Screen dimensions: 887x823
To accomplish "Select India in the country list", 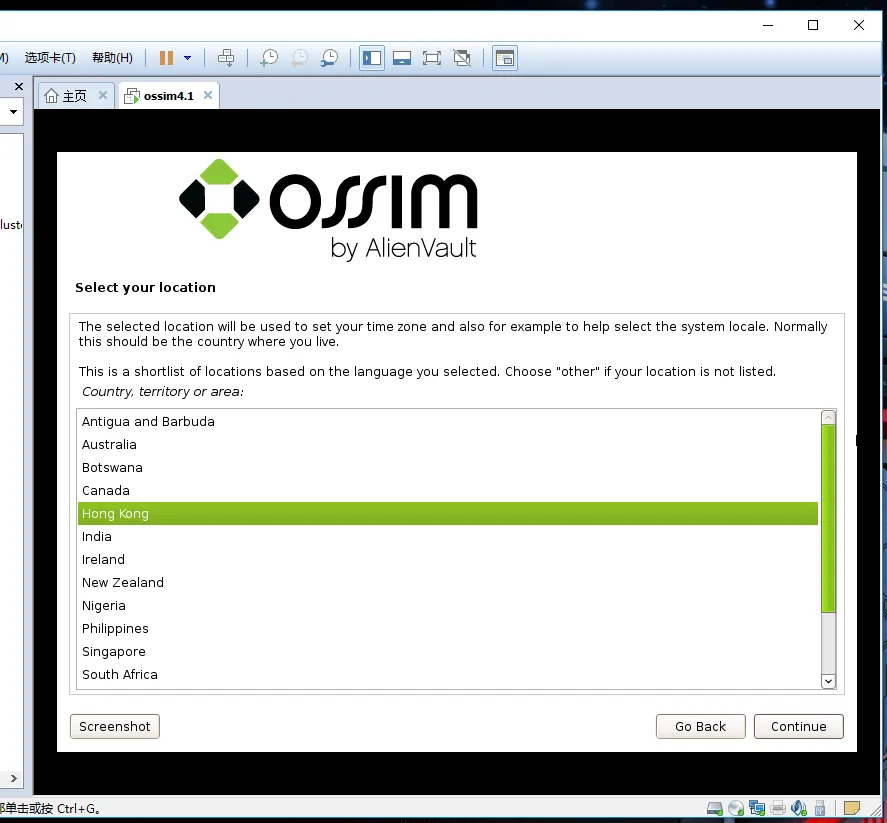I will (448, 536).
